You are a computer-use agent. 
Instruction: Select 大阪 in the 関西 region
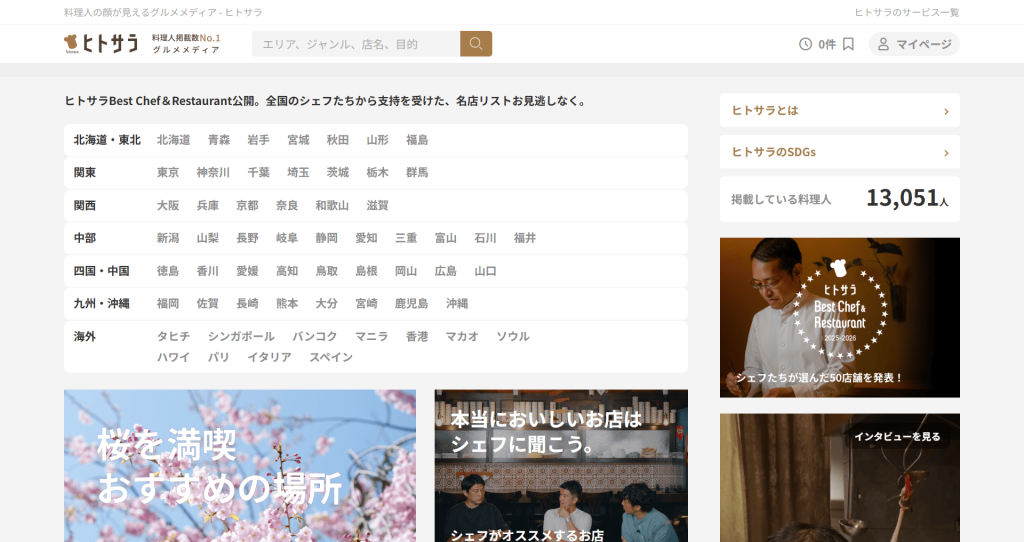168,206
